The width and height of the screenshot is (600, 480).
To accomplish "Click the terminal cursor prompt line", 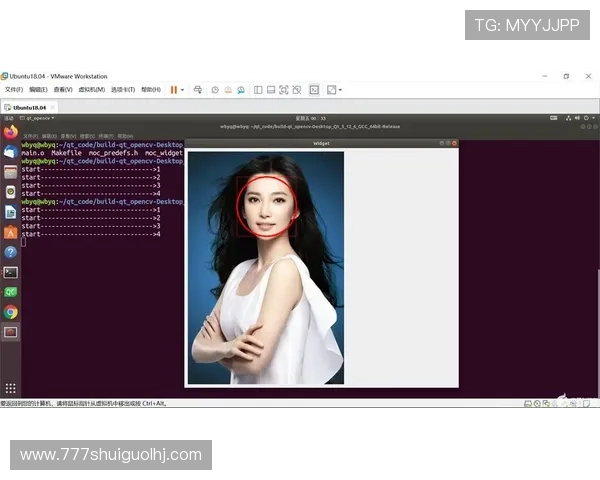I will [24, 242].
